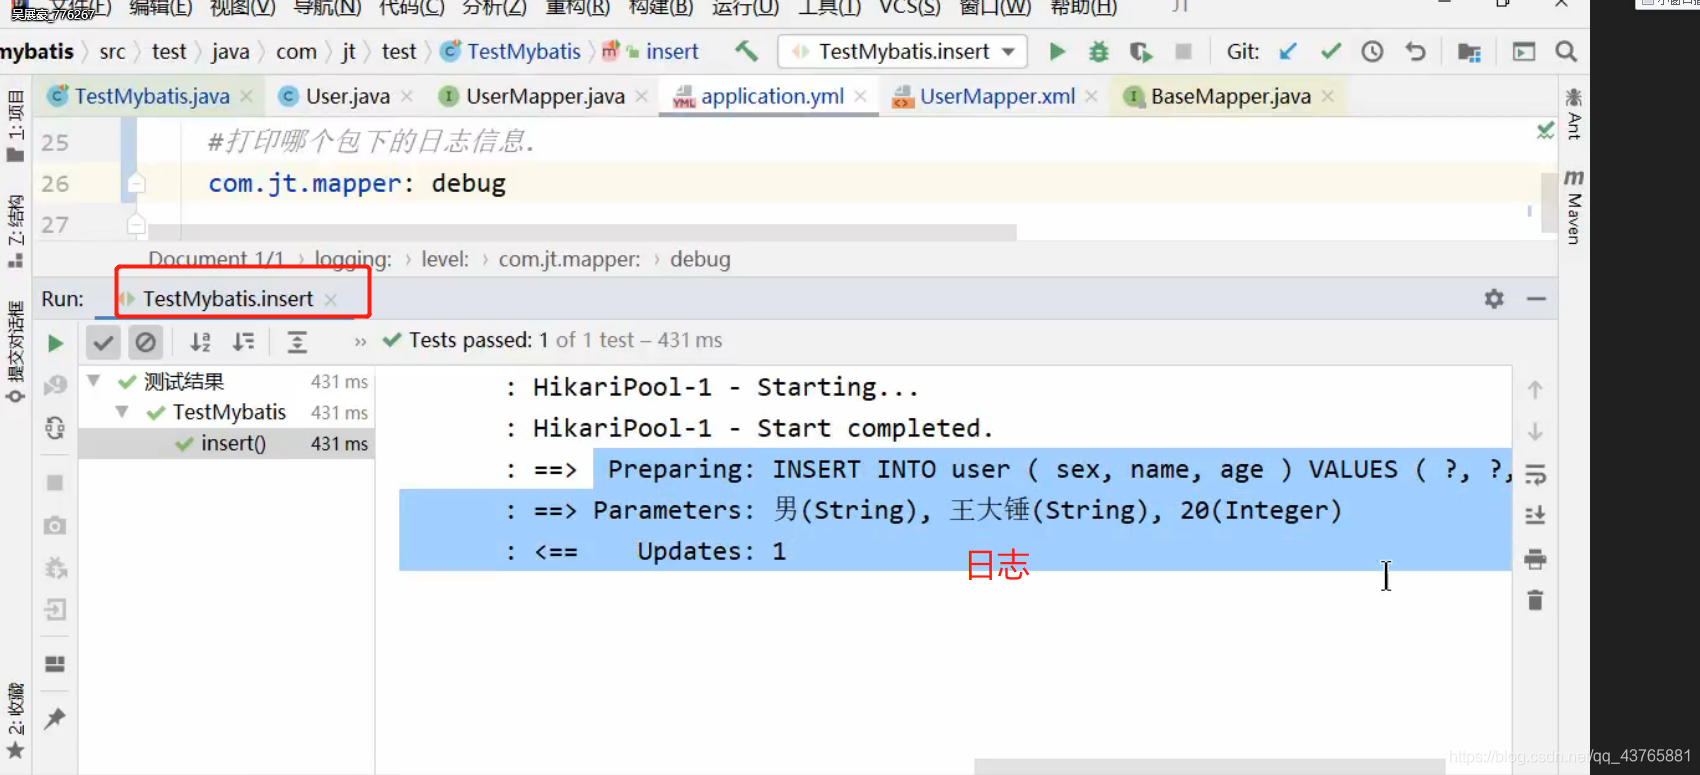Click the Build project hammer icon
1700x775 pixels.
click(x=746, y=51)
